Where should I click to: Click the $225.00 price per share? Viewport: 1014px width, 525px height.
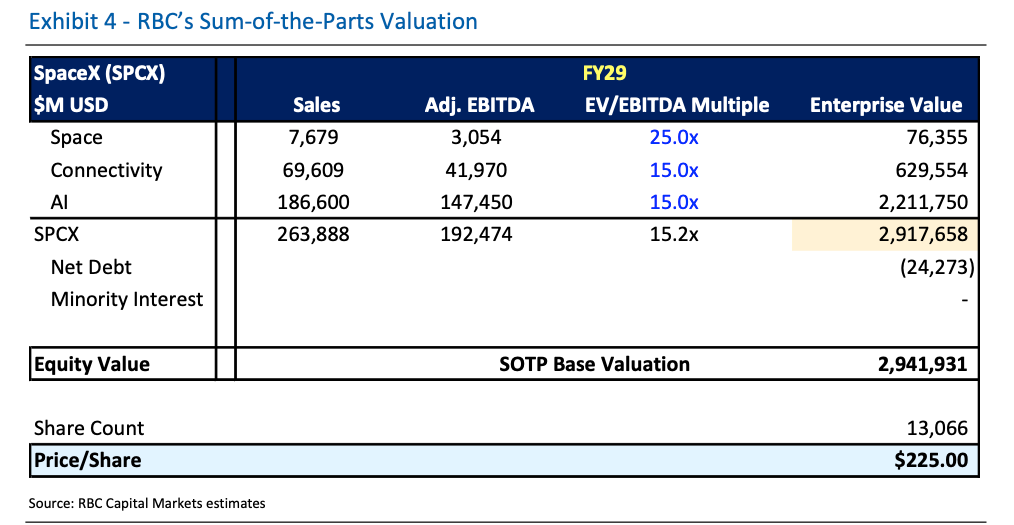932,460
